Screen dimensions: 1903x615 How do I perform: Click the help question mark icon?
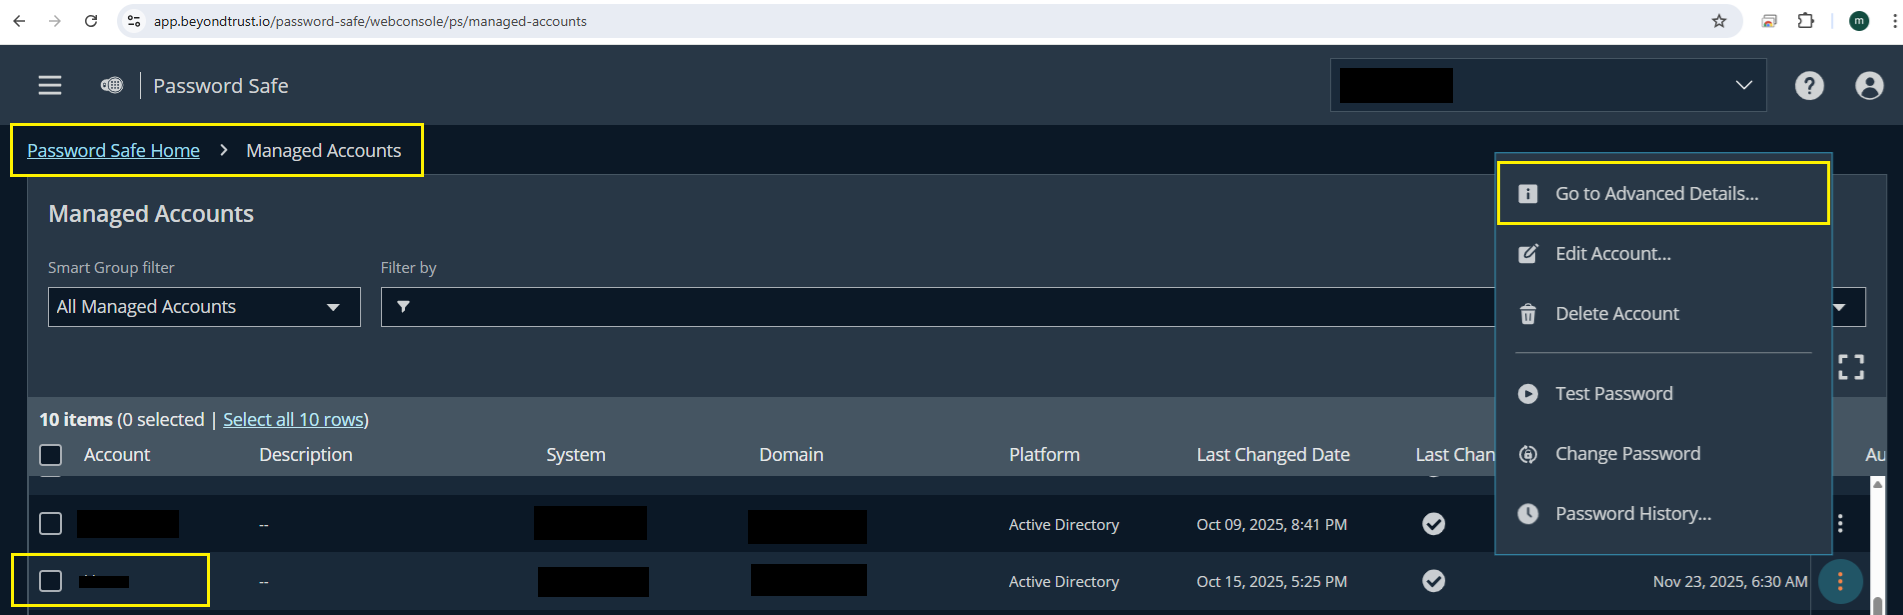(1808, 86)
